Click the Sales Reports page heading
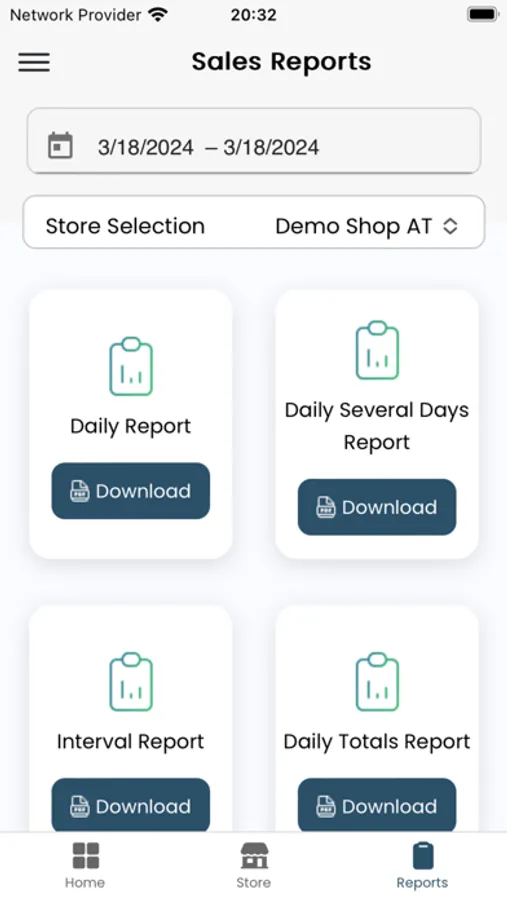This screenshot has width=507, height=900. click(x=281, y=62)
